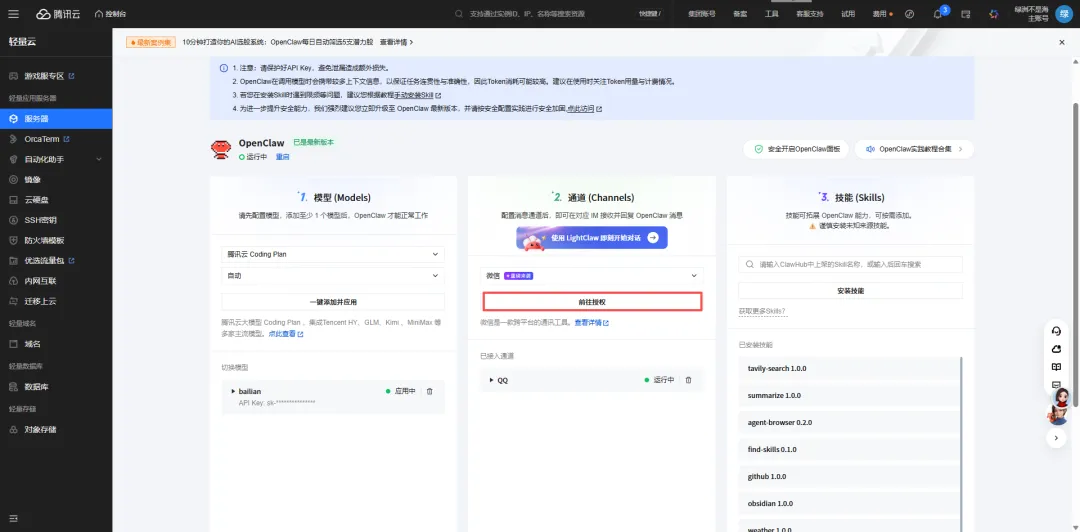
Task: Click the 防火墙模板 shield icon
Action: [x=13, y=241]
